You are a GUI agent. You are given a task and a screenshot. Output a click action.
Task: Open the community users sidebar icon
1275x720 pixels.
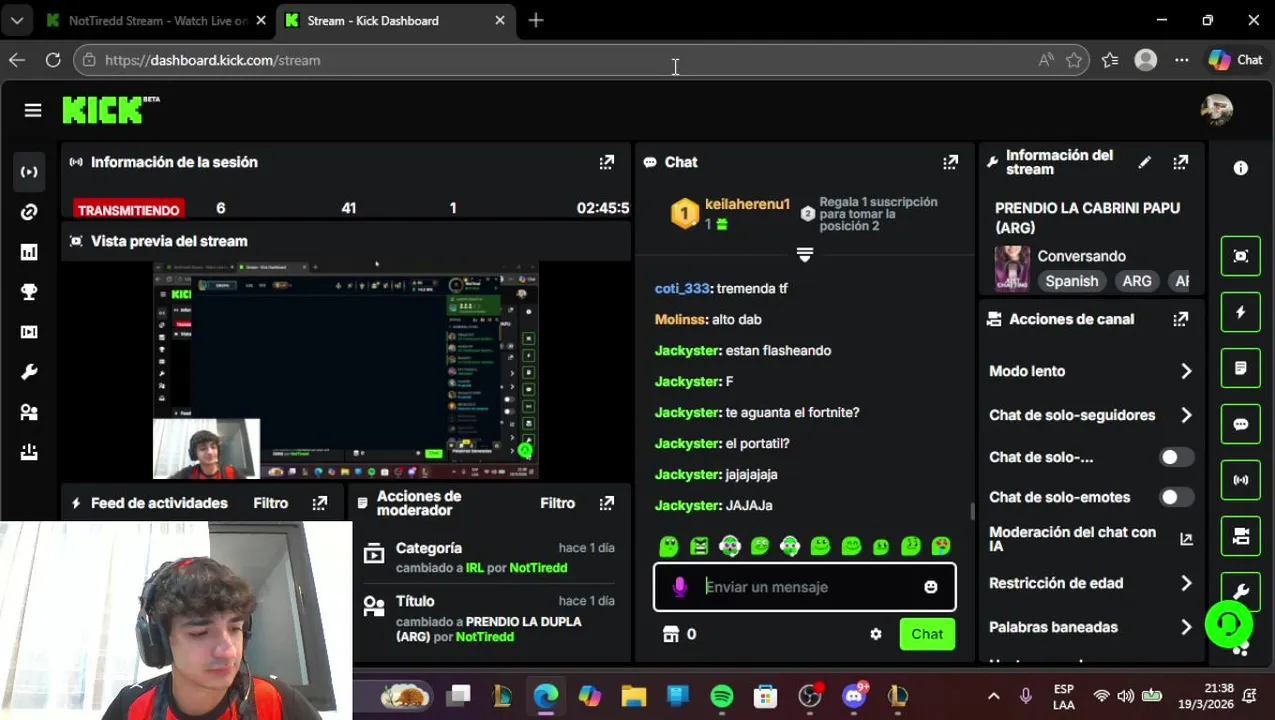tap(29, 412)
